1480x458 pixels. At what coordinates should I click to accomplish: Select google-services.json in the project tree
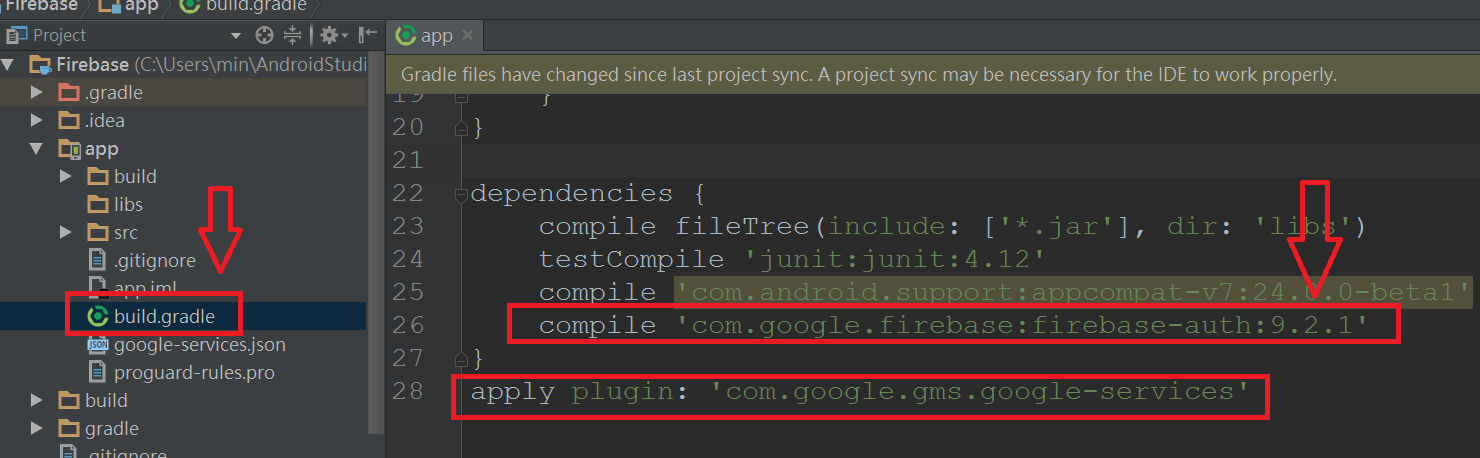coord(200,345)
